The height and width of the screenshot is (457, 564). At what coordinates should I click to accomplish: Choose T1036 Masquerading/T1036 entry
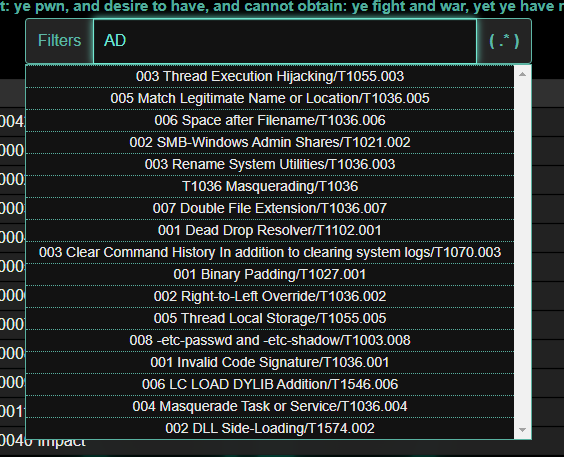(x=270, y=186)
